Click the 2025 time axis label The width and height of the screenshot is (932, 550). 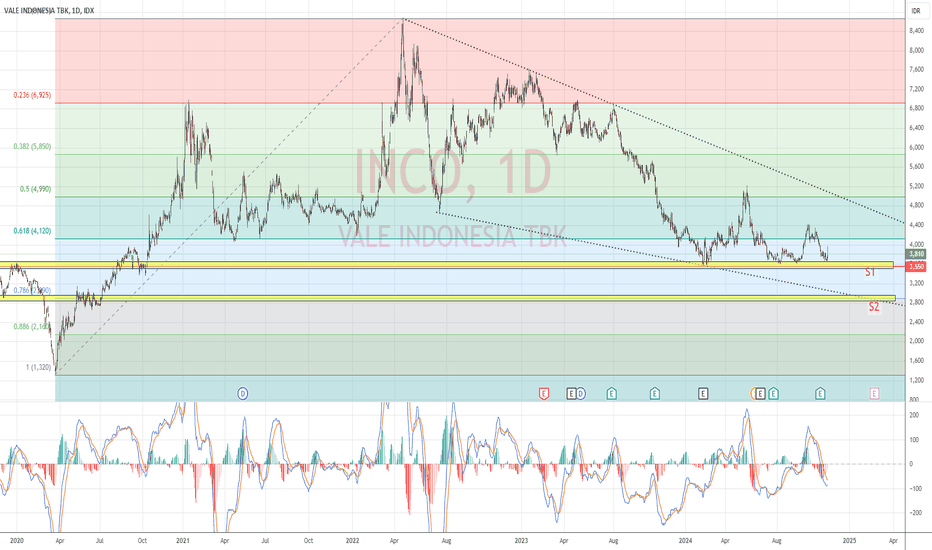(849, 540)
